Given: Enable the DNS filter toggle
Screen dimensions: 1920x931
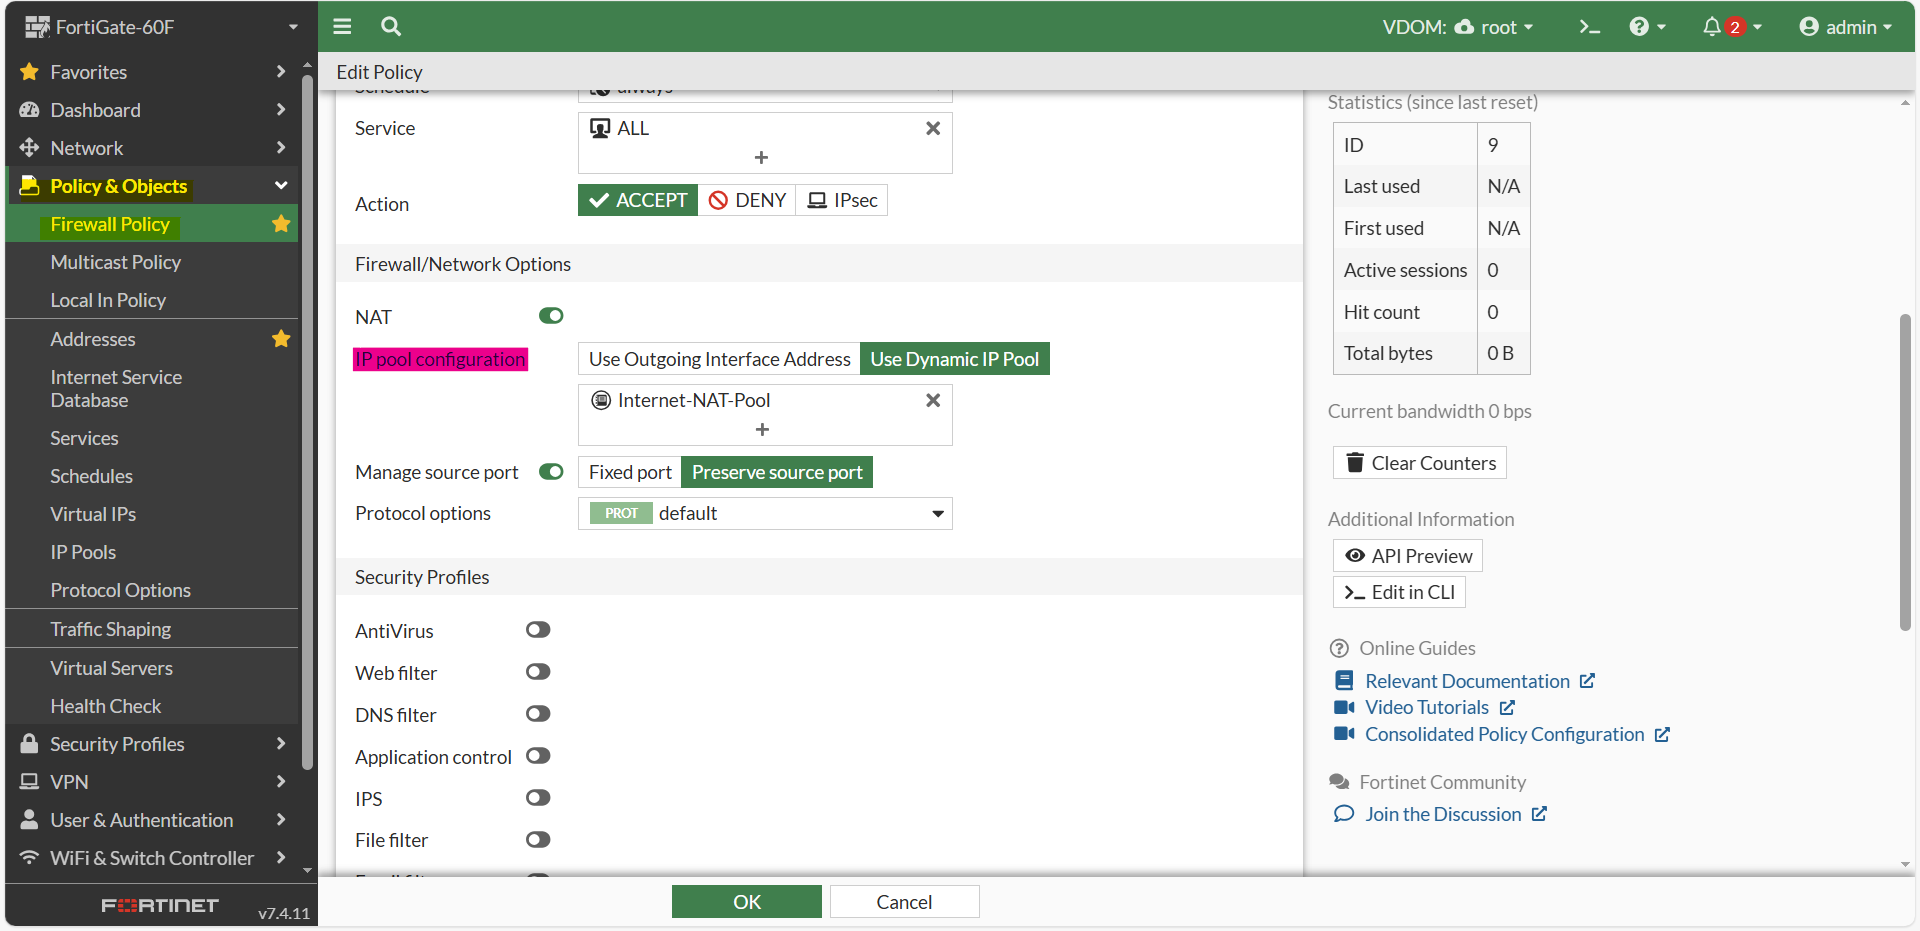Looking at the screenshot, I should (538, 714).
